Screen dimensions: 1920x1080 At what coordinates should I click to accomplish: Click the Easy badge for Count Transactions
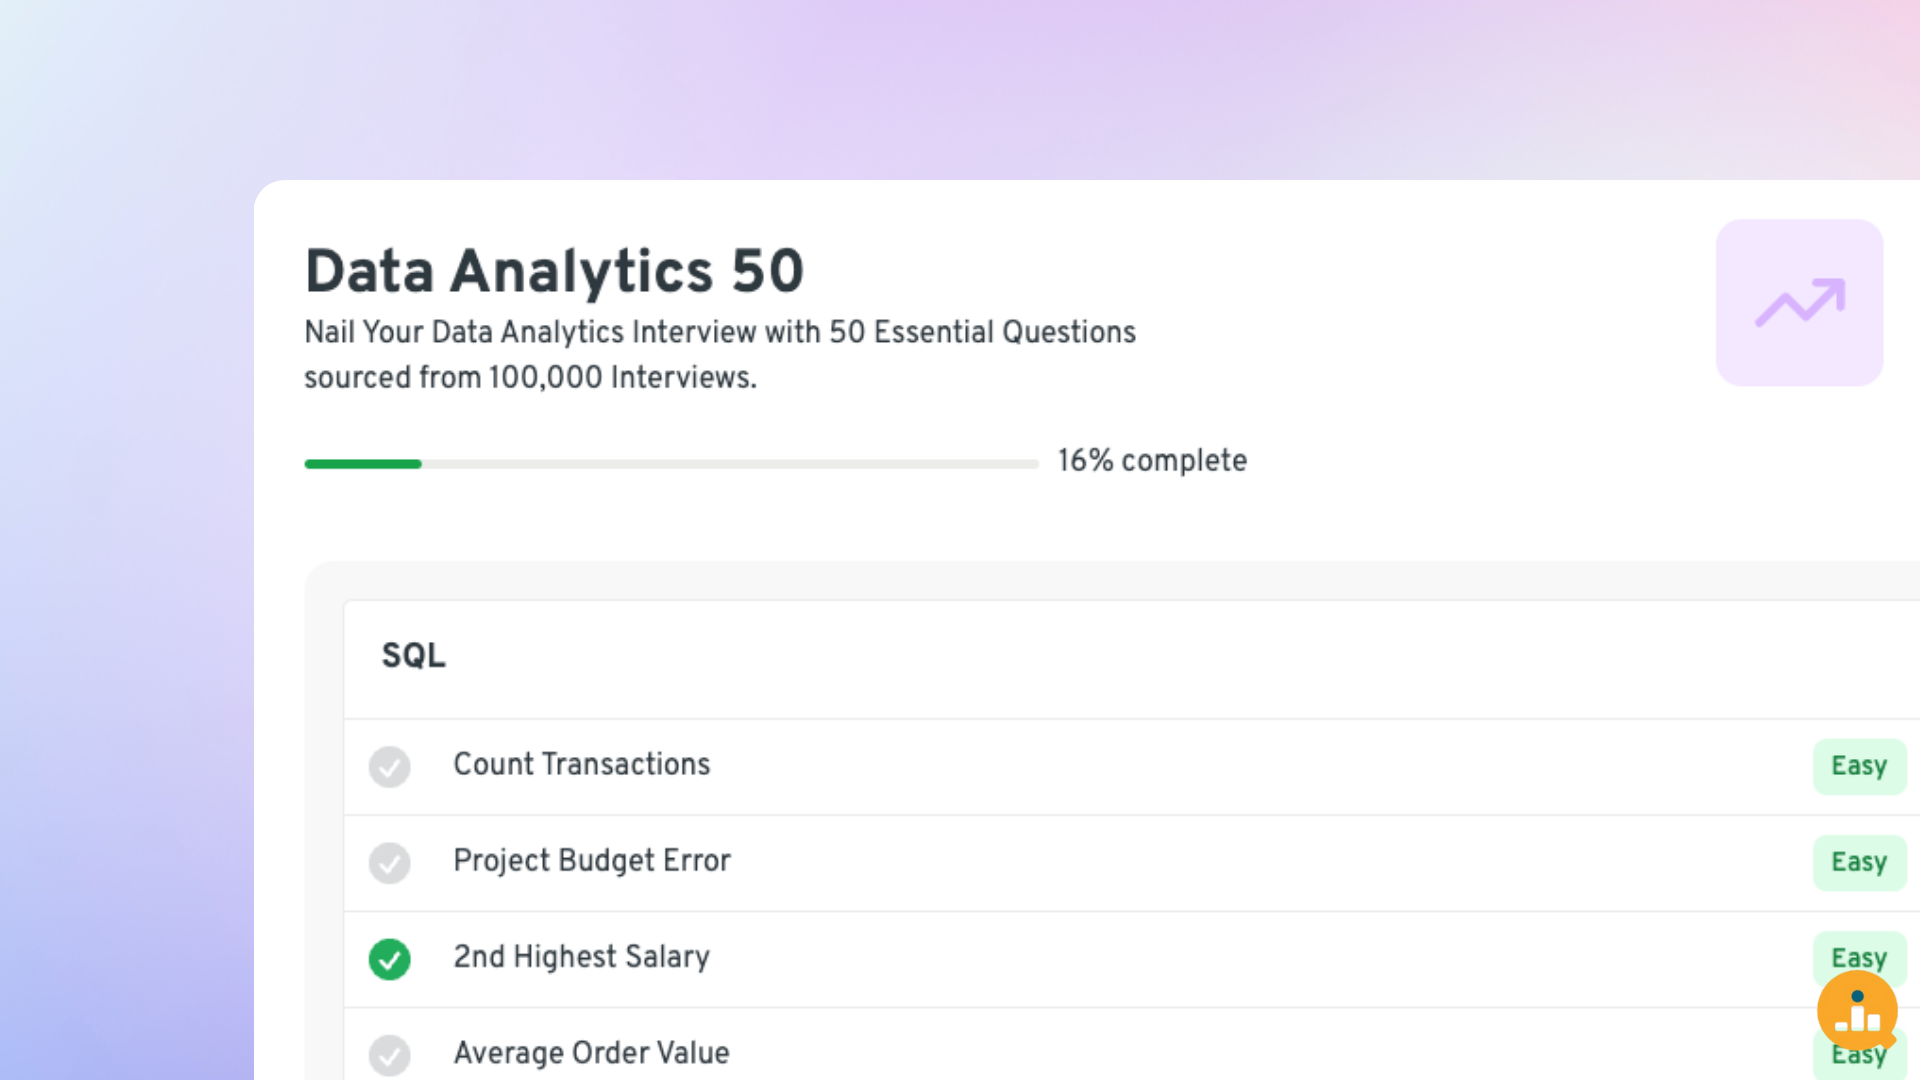pos(1858,767)
